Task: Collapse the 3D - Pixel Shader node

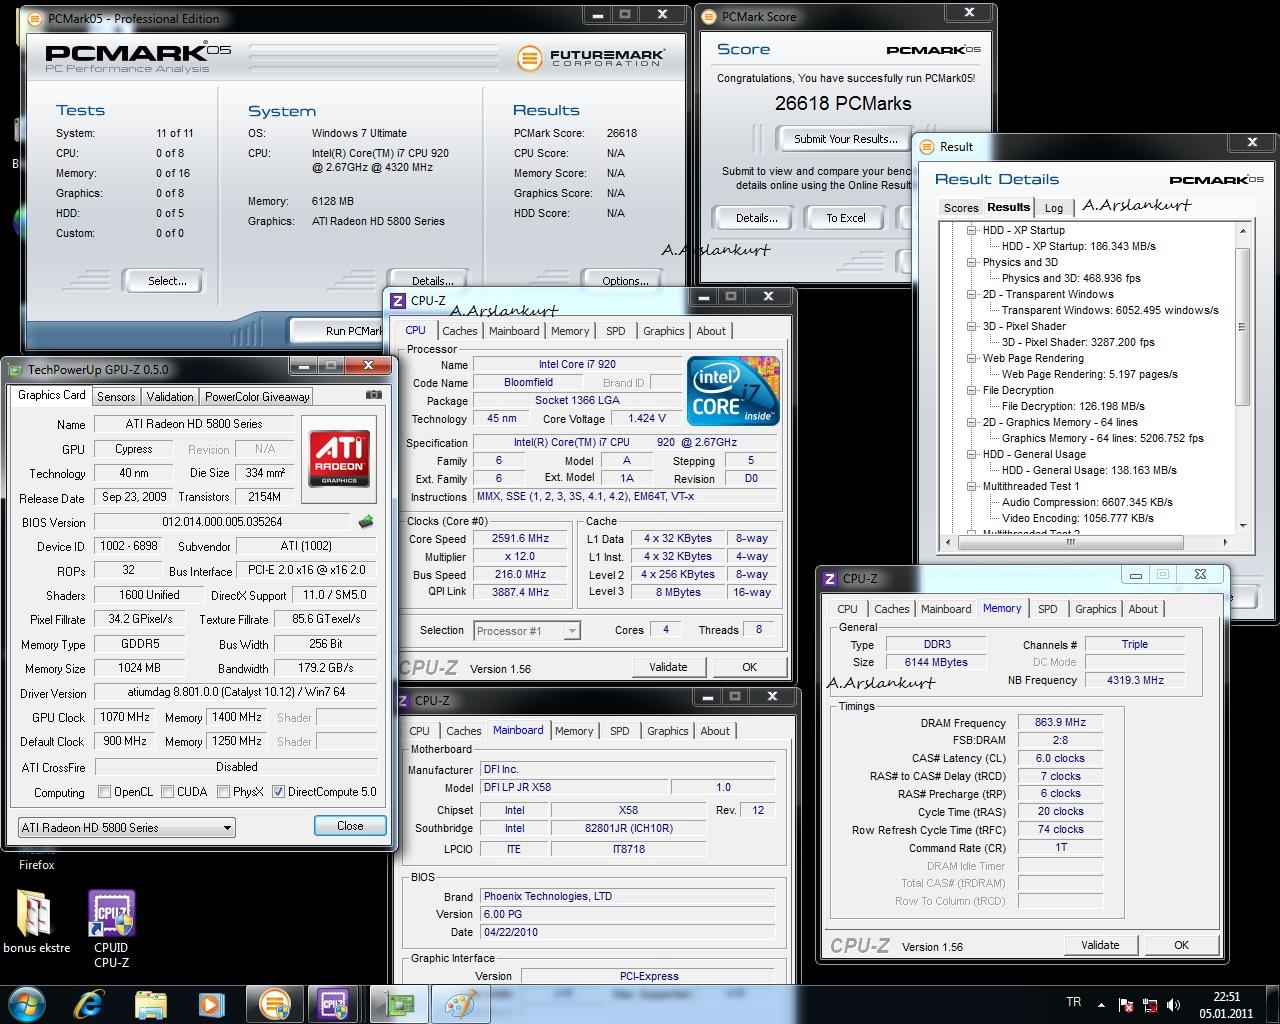Action: (971, 326)
